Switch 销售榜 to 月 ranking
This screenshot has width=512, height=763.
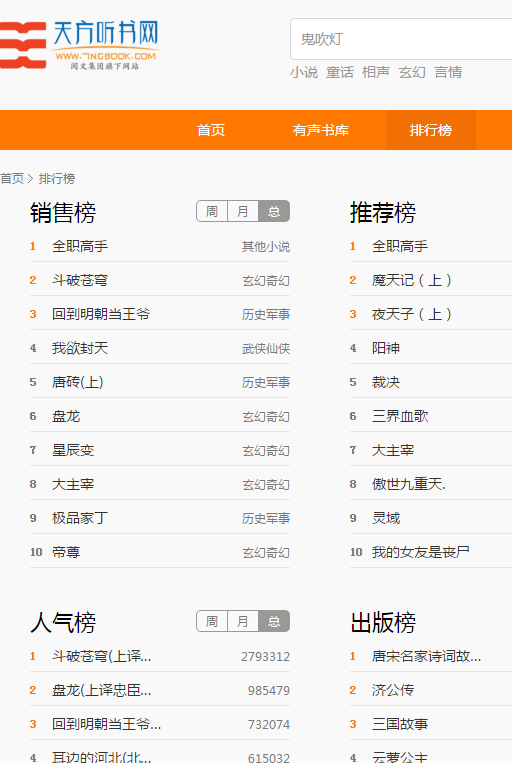tap(243, 211)
